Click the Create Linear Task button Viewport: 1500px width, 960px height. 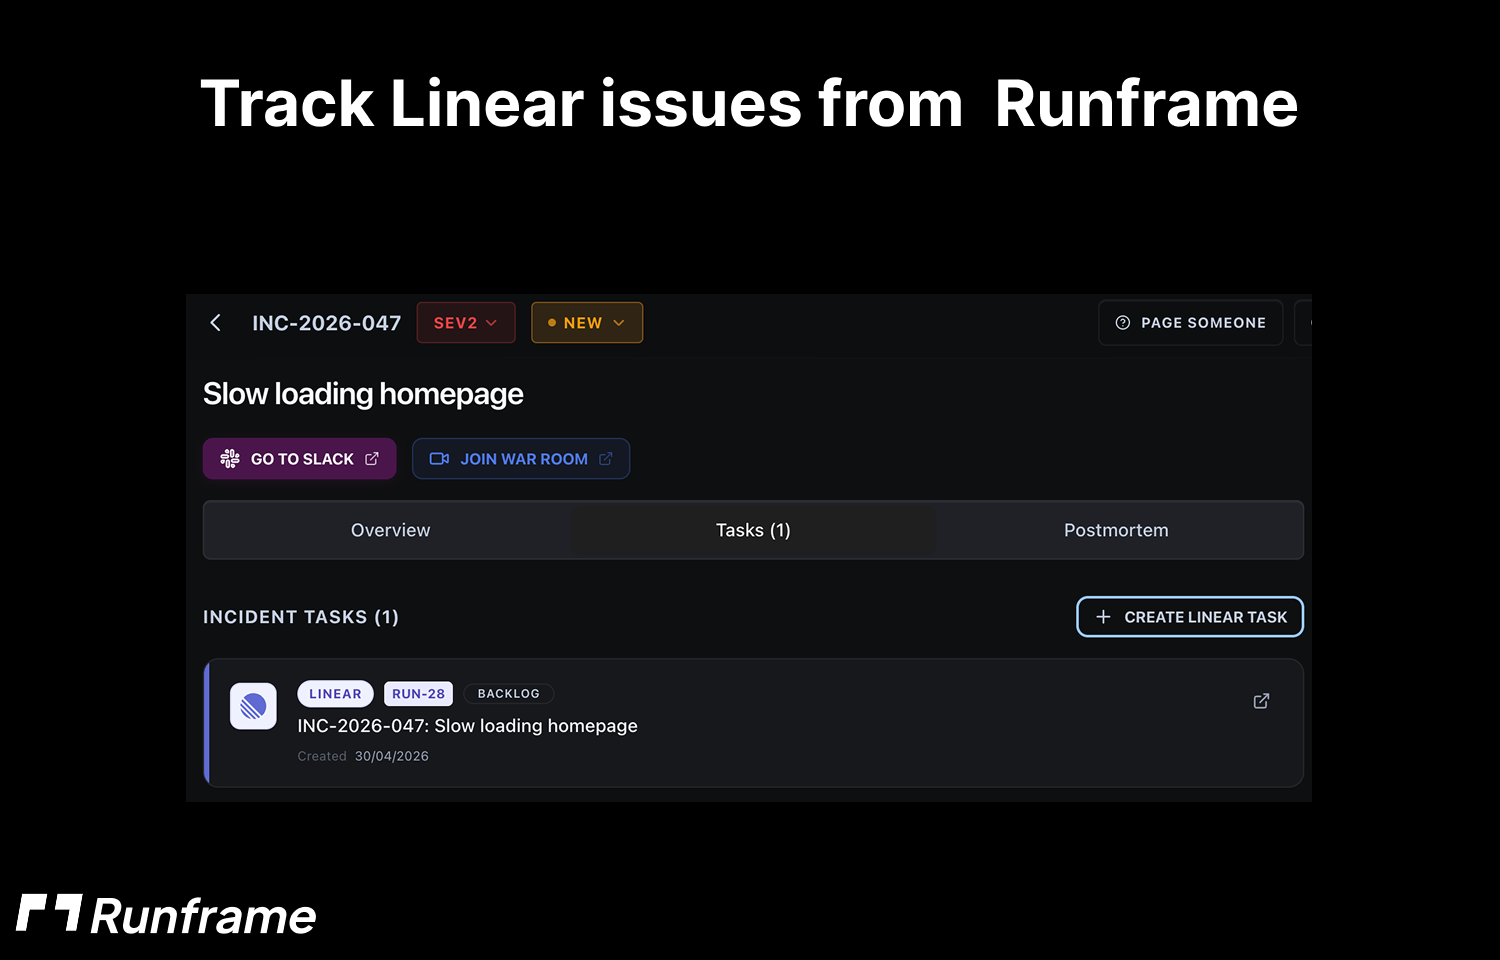point(1189,617)
